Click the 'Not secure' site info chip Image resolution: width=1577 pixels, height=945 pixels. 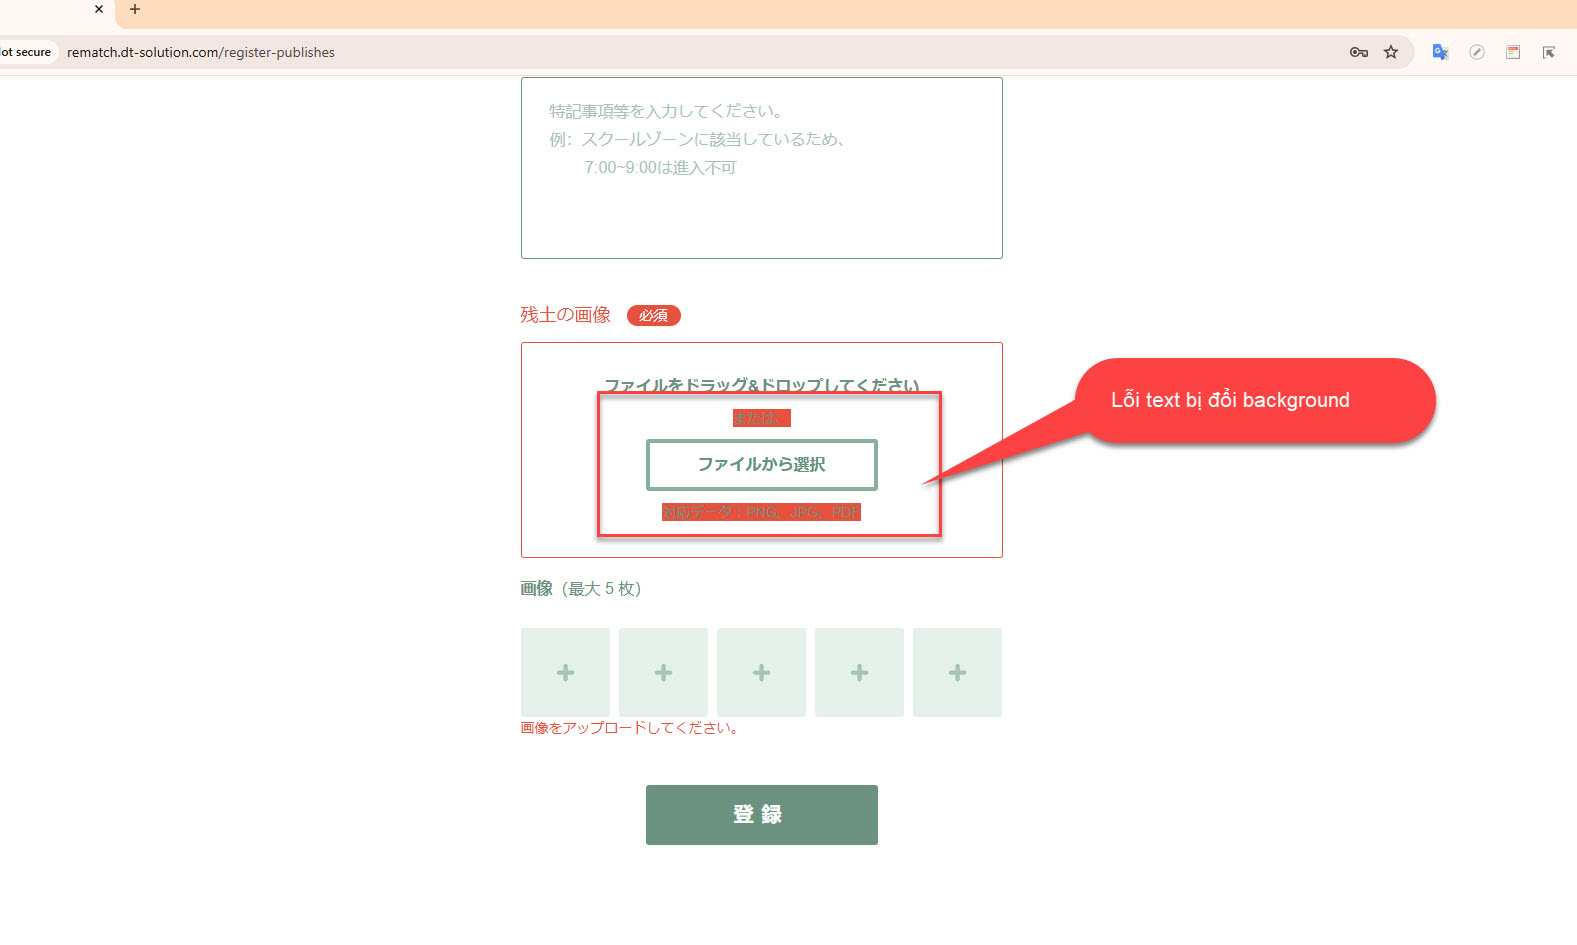pos(27,52)
